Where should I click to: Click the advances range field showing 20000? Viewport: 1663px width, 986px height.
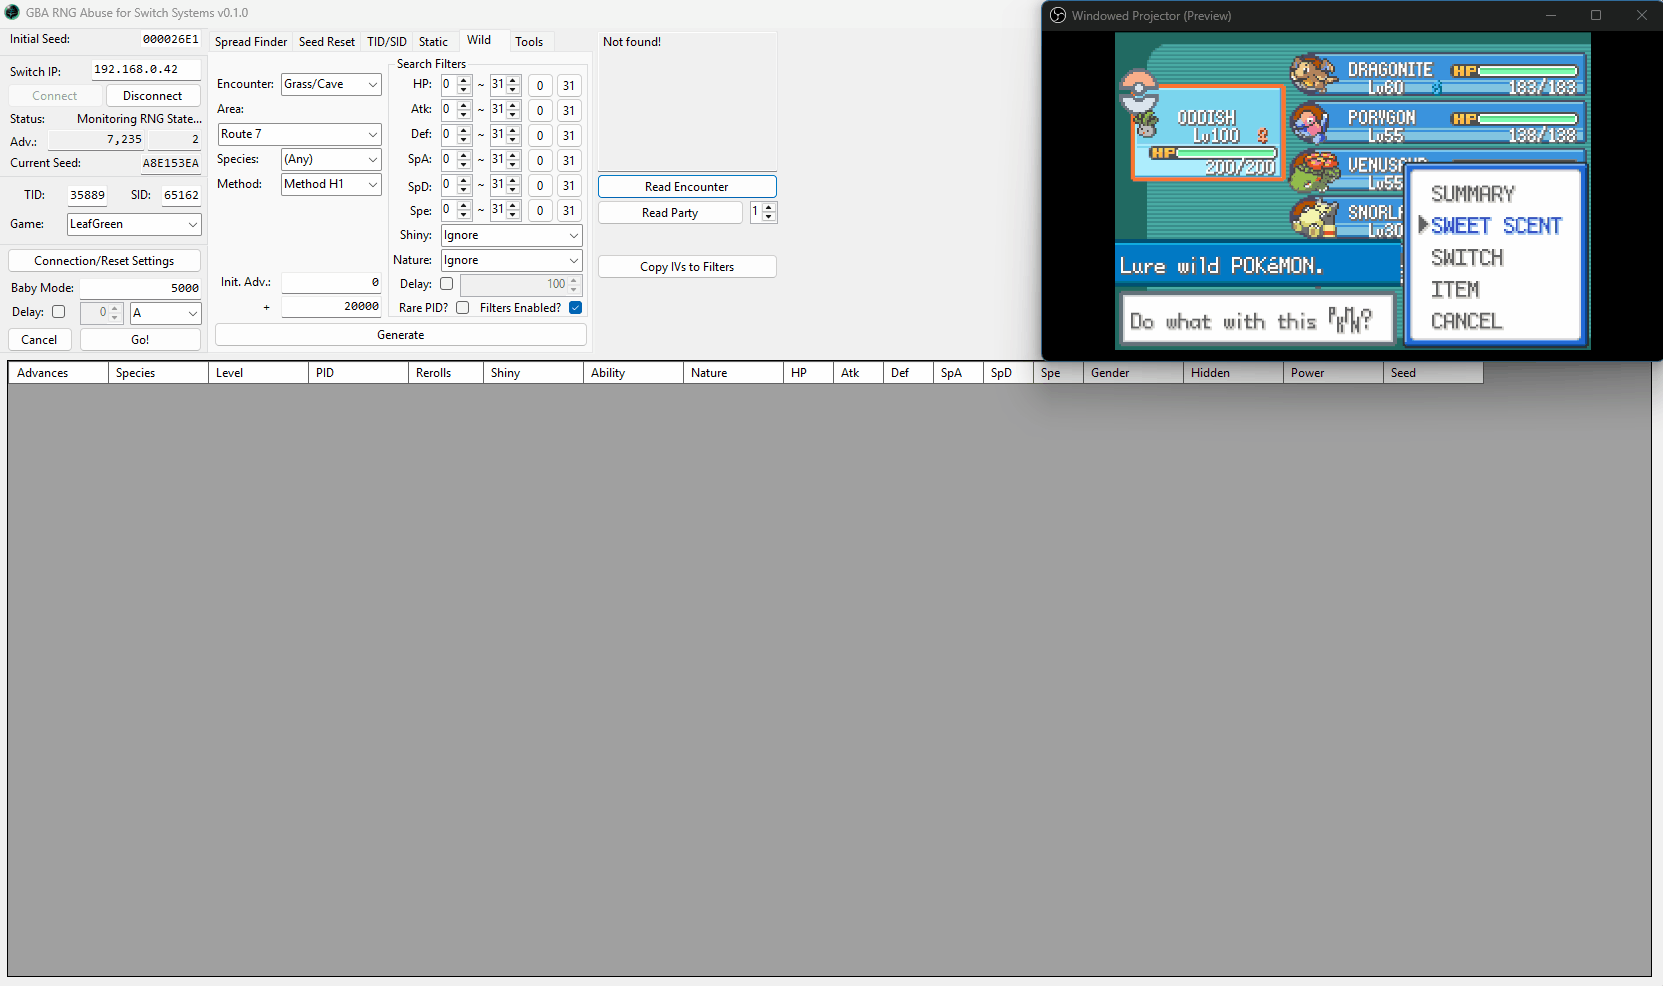pyautogui.click(x=331, y=307)
